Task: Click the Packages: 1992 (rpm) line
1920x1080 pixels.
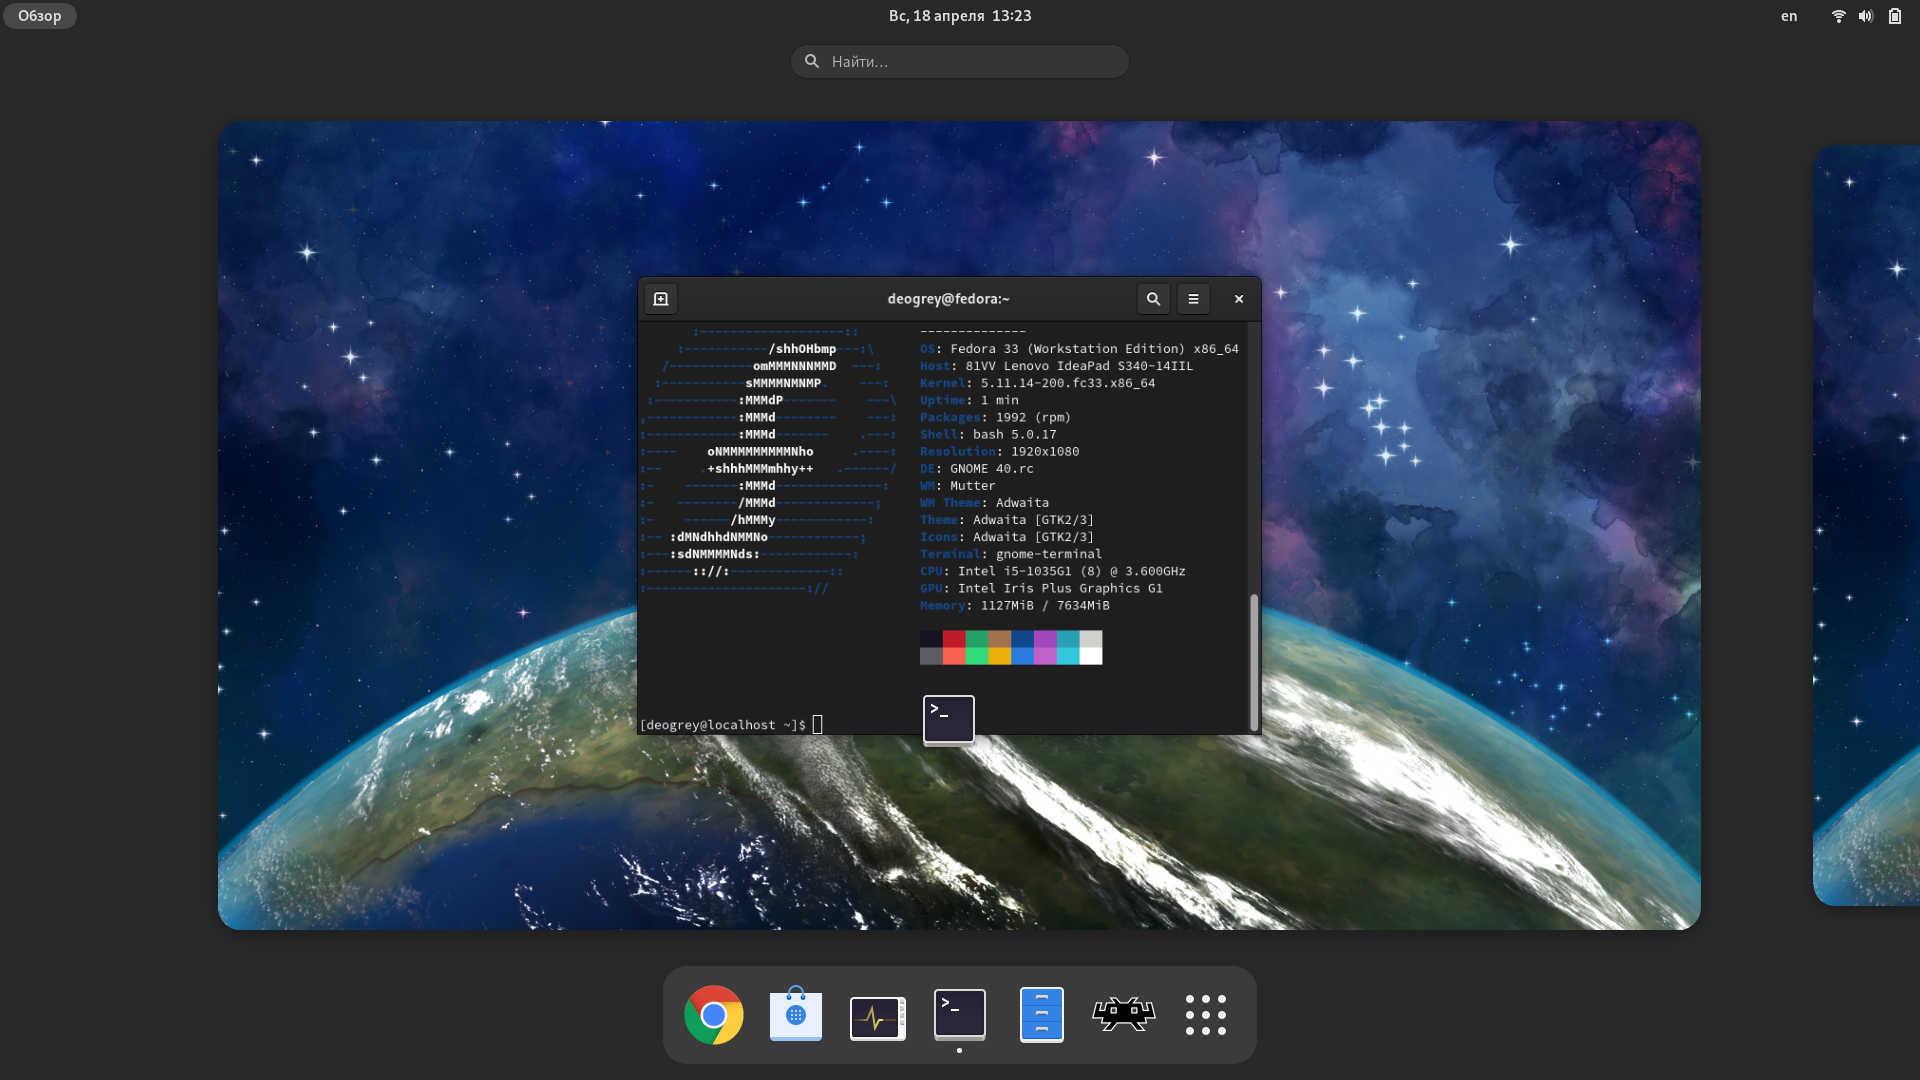Action: tap(995, 417)
